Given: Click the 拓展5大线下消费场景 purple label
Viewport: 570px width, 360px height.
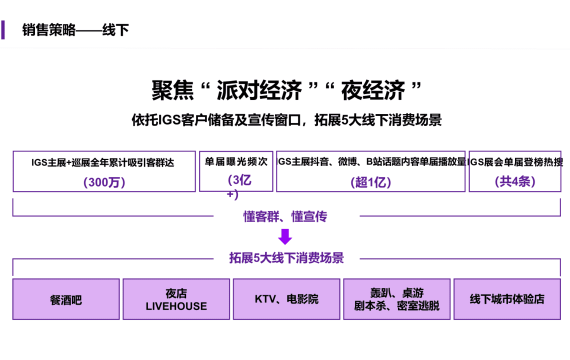Looking at the screenshot, I should 286,258.
